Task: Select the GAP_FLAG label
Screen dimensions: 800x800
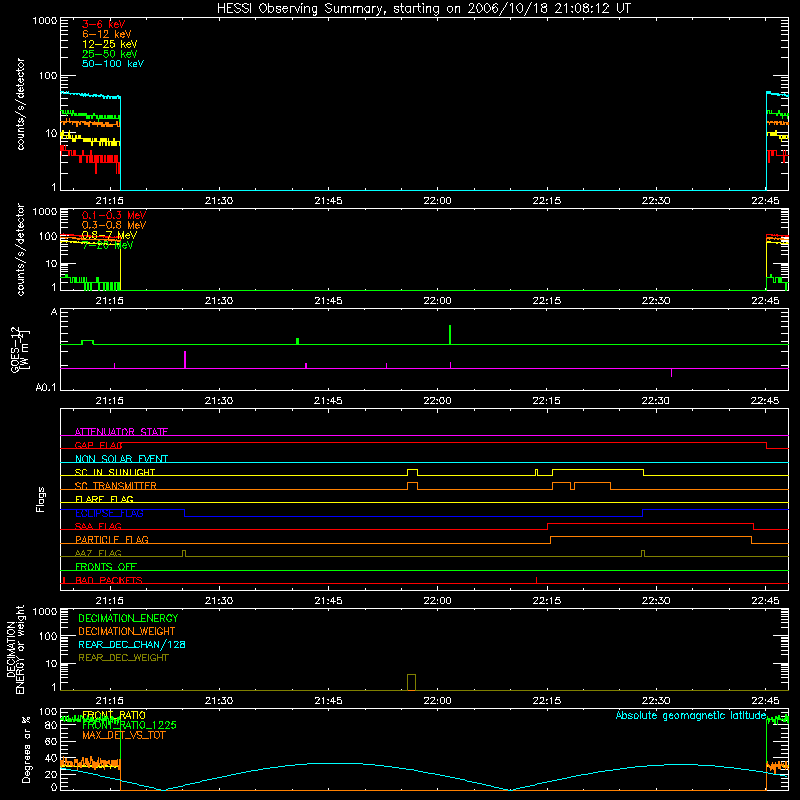Action: tap(98, 445)
